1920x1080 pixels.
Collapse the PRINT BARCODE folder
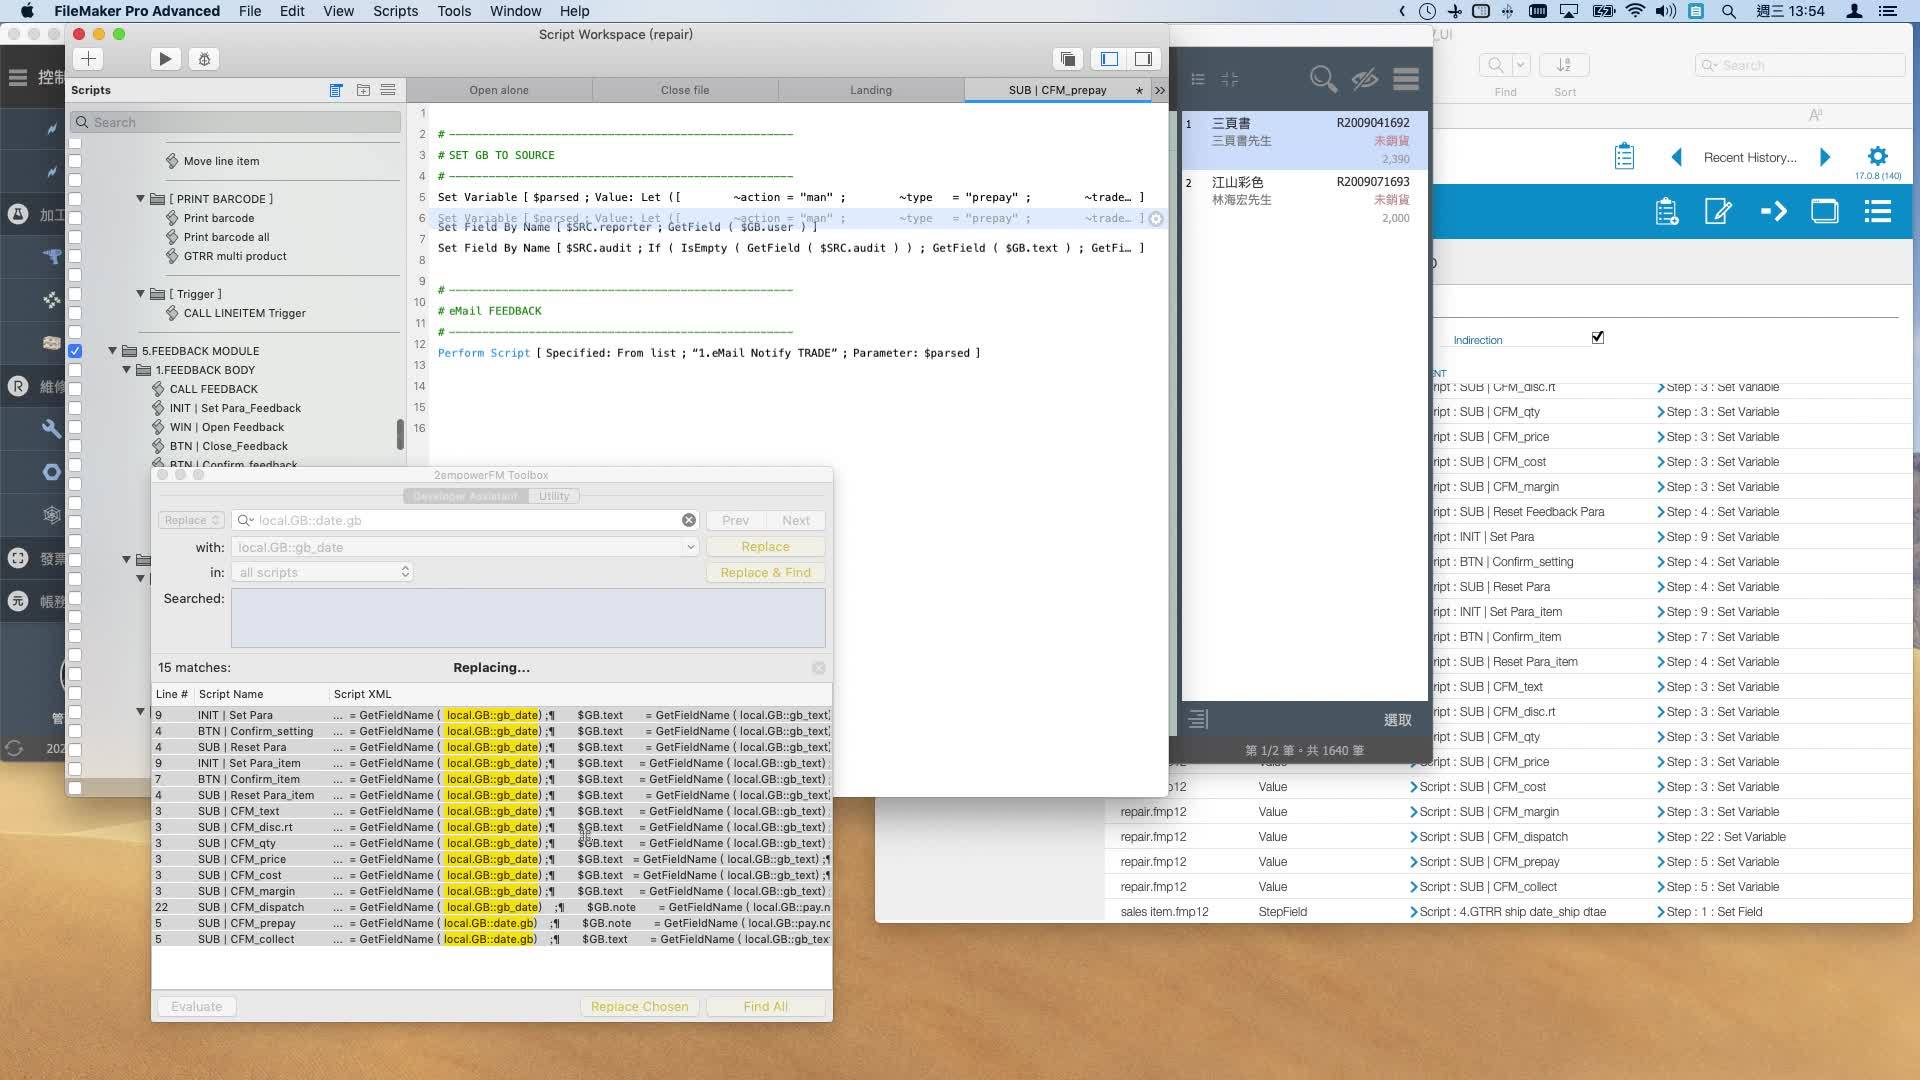[141, 199]
